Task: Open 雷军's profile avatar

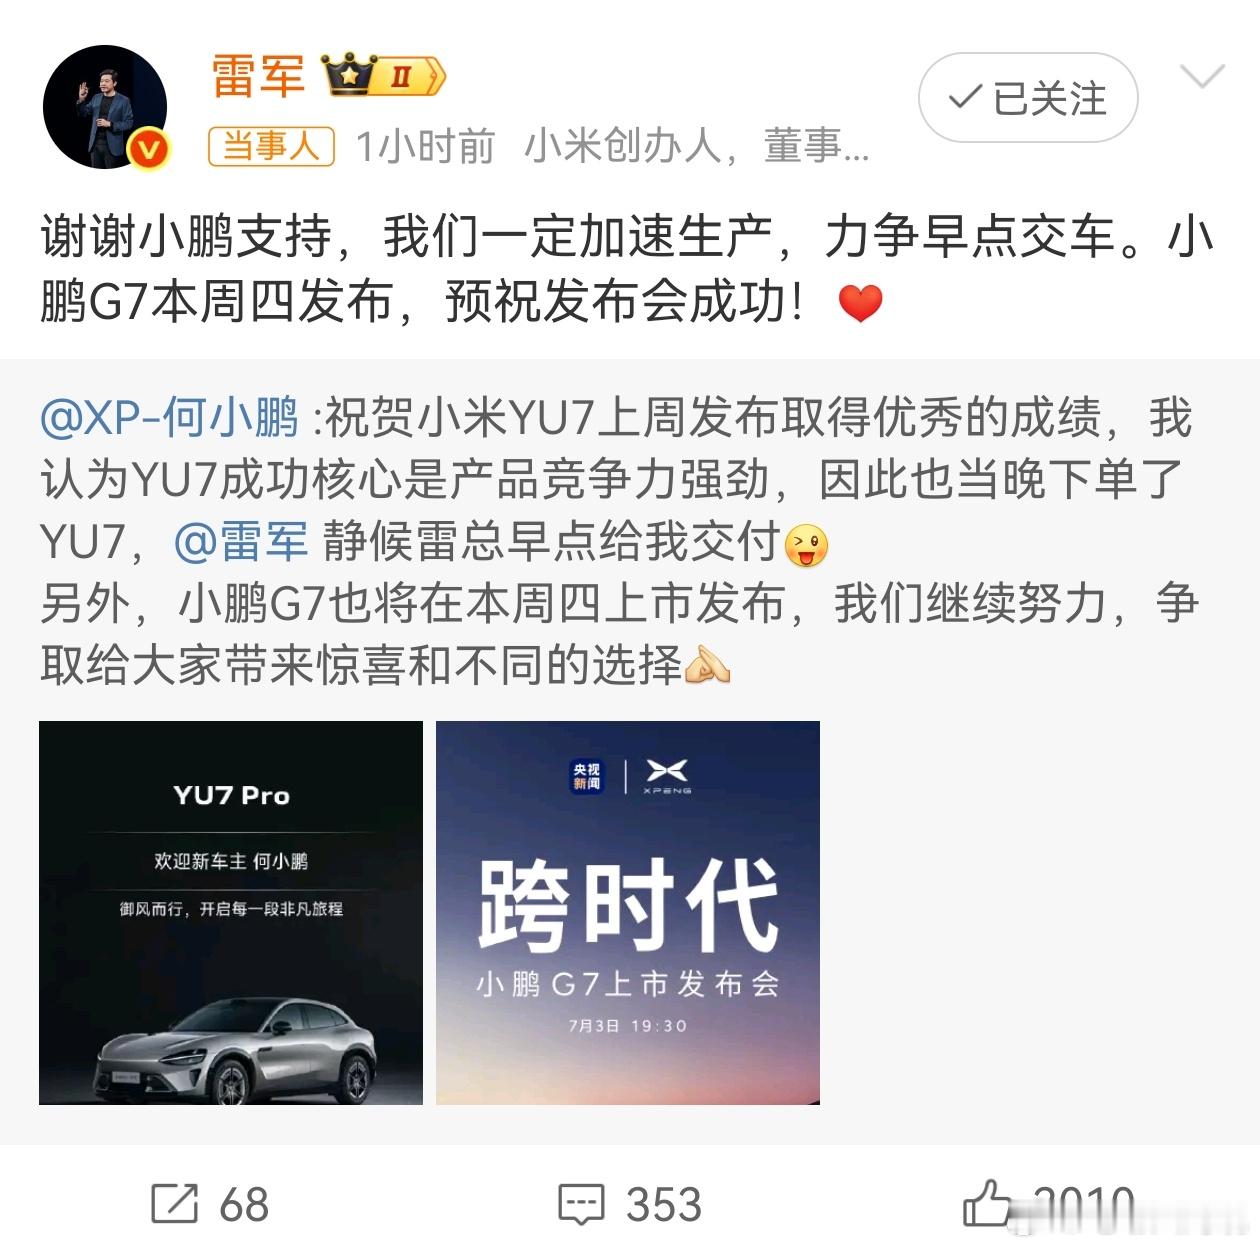Action: tap(104, 107)
